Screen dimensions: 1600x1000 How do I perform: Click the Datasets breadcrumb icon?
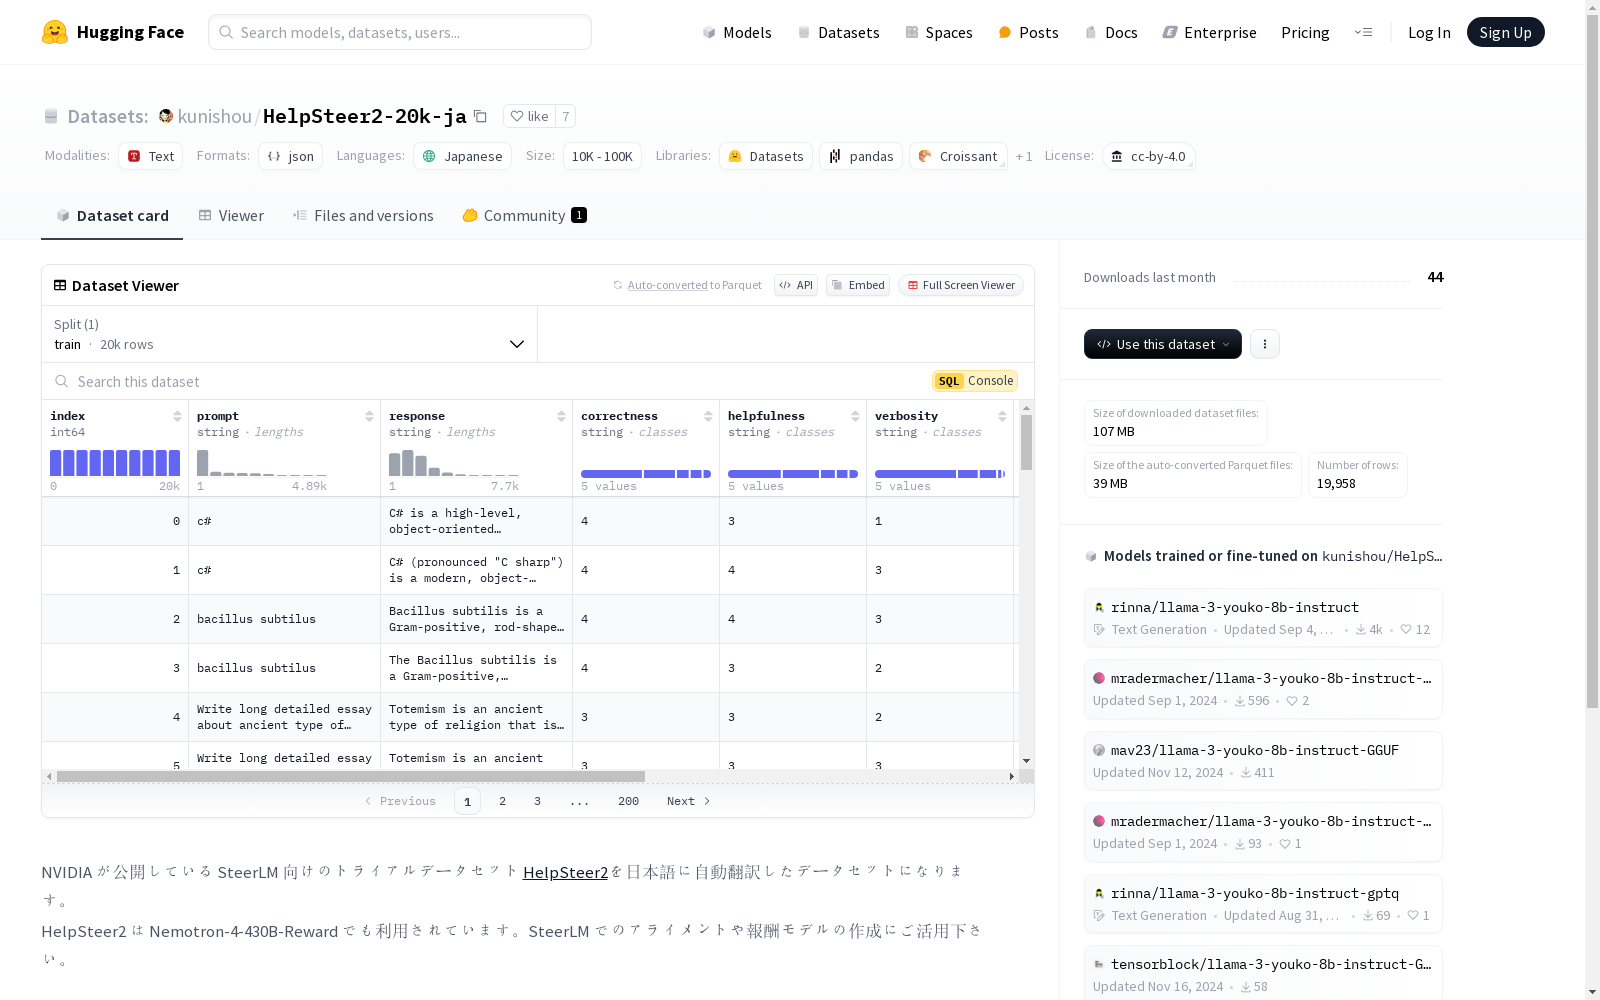(51, 116)
